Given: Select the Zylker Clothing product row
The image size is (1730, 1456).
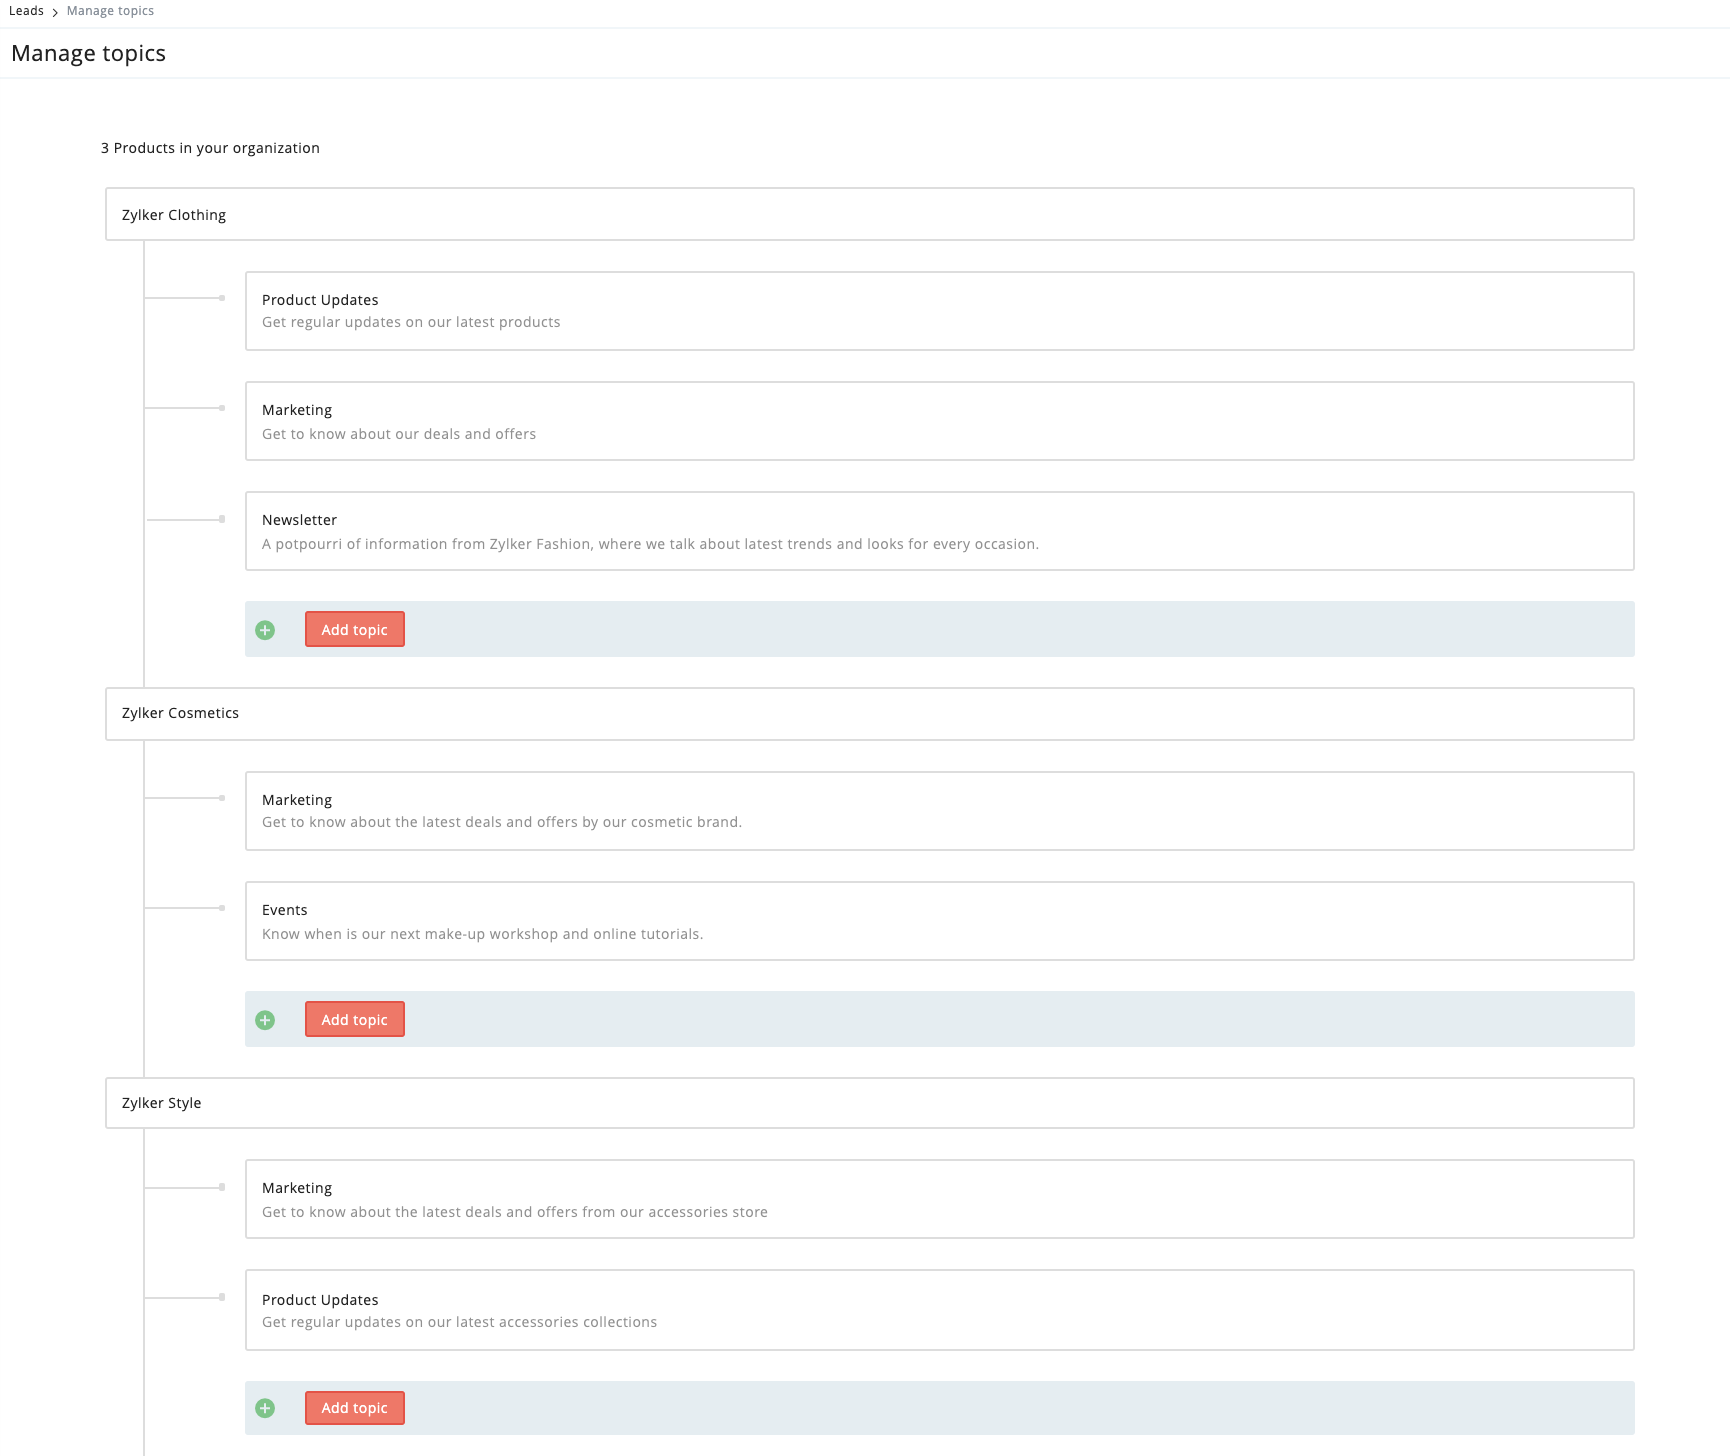Looking at the screenshot, I should point(869,215).
